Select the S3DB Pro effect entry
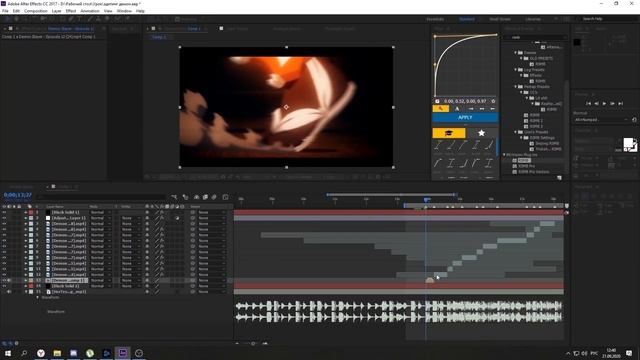 pyautogui.click(x=527, y=166)
